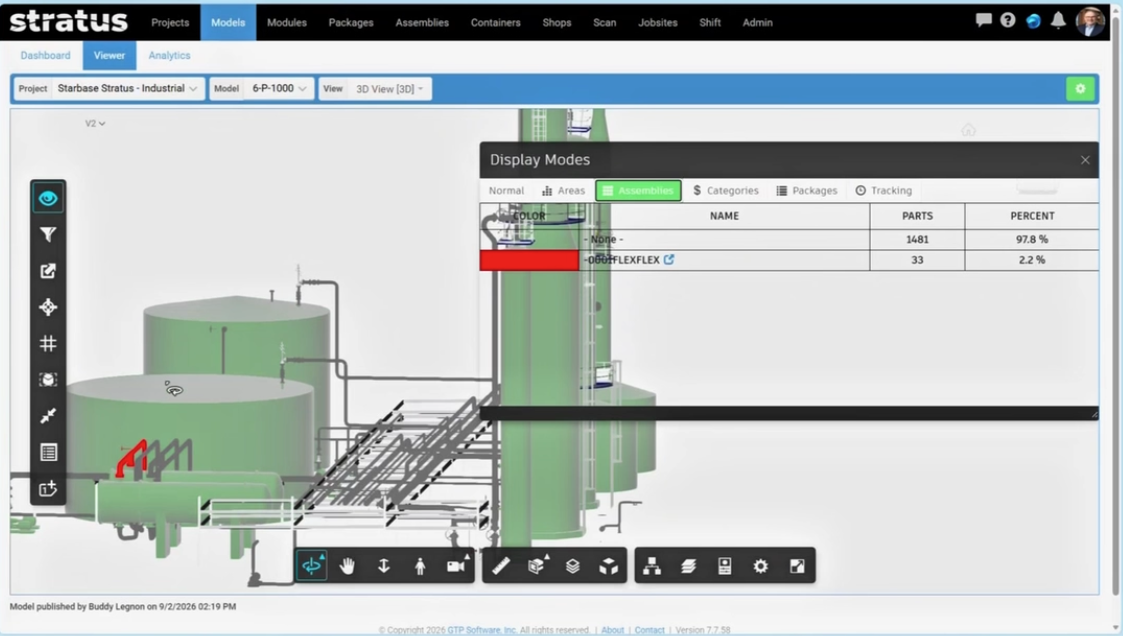Open the Contact link in footer
1123x636 pixels.
pyautogui.click(x=650, y=630)
